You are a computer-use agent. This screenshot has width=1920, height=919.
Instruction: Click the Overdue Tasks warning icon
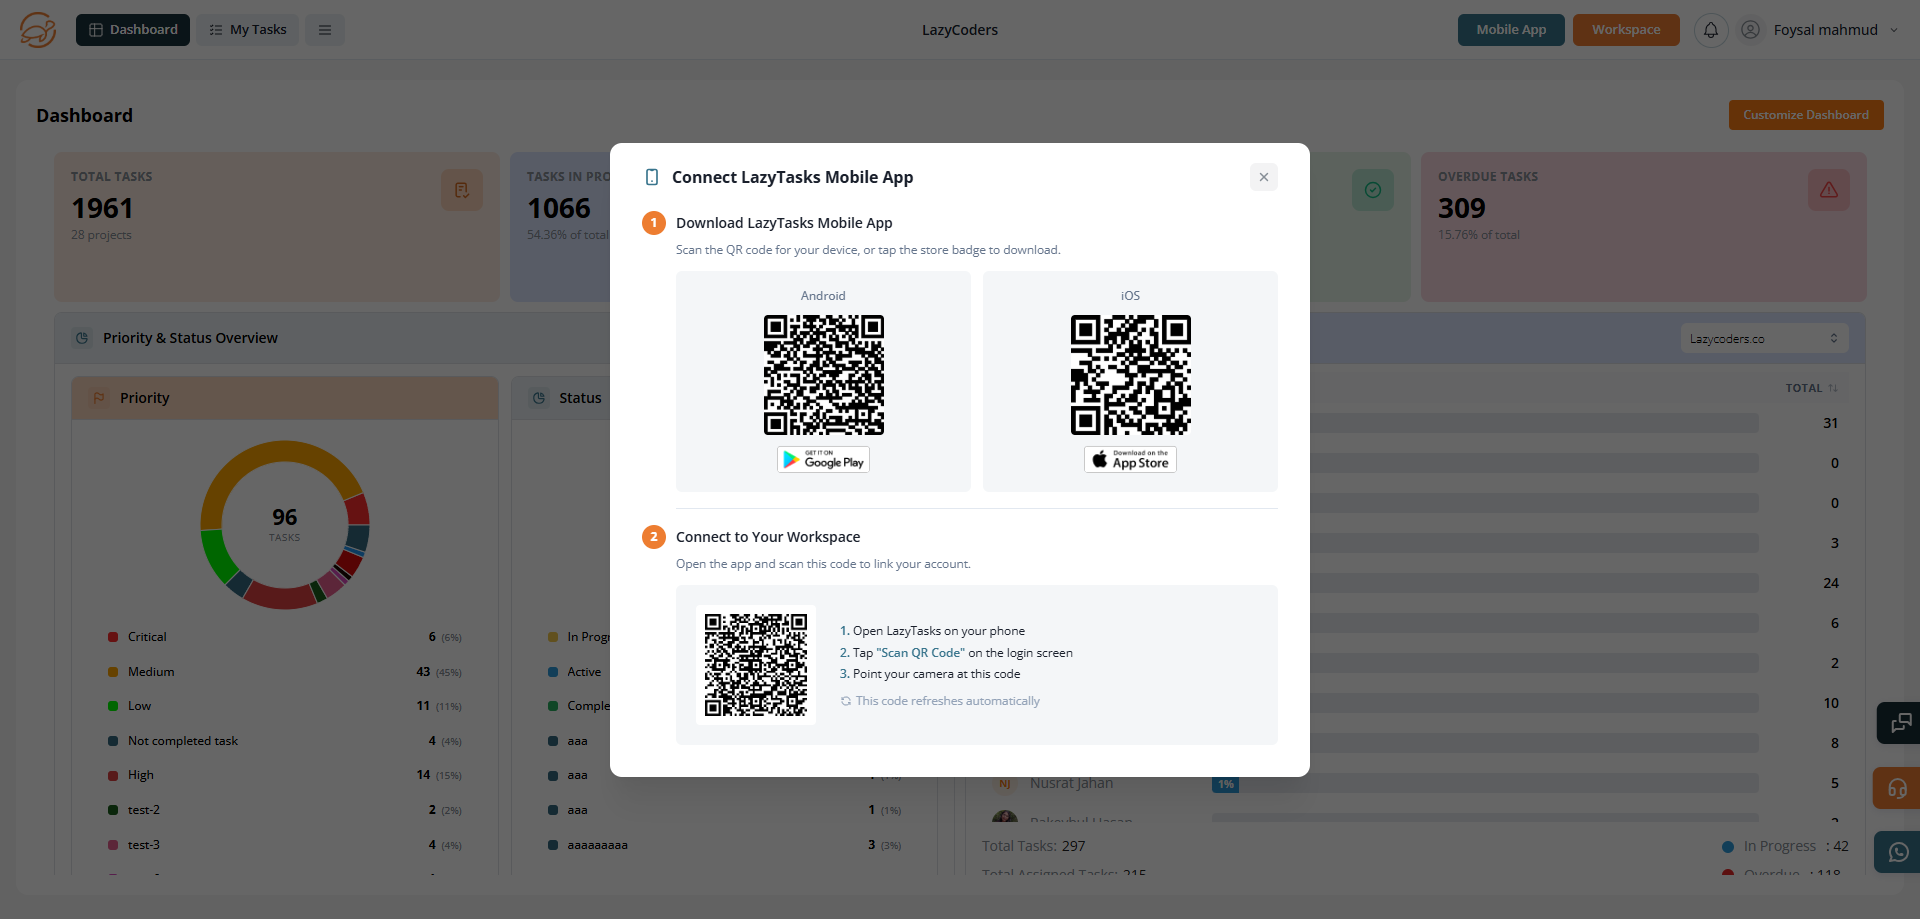click(1829, 190)
